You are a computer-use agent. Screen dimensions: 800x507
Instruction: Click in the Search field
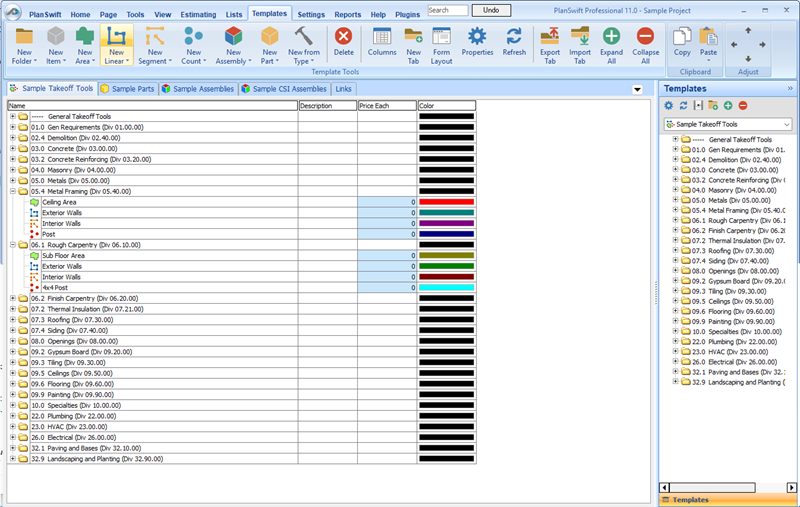[447, 10]
